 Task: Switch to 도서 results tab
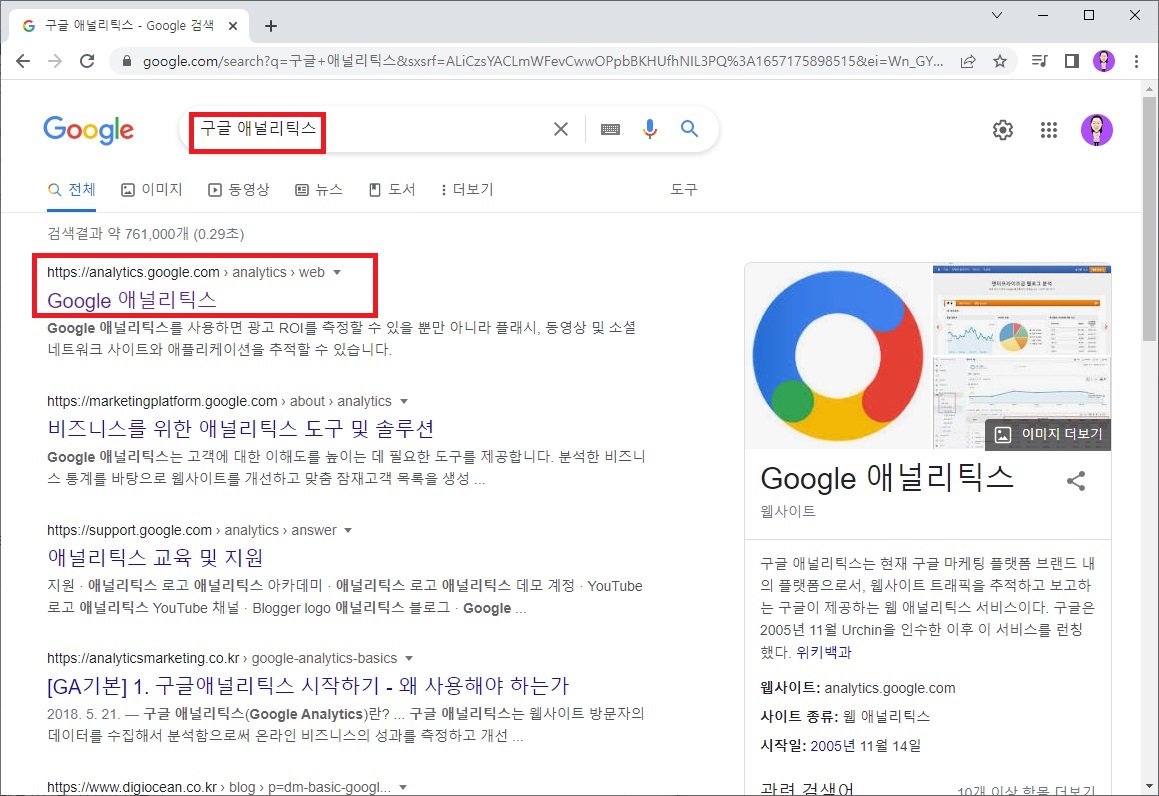tap(392, 190)
